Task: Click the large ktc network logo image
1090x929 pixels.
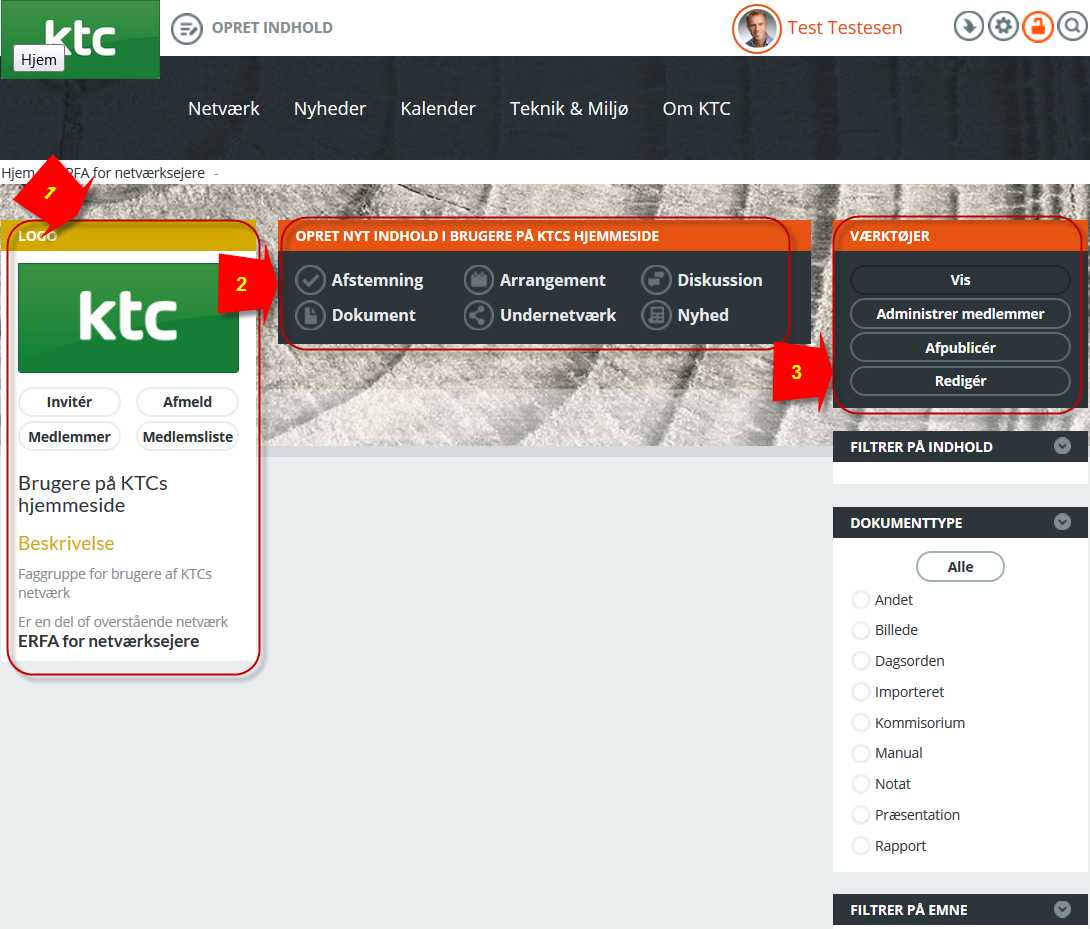Action: click(x=129, y=318)
